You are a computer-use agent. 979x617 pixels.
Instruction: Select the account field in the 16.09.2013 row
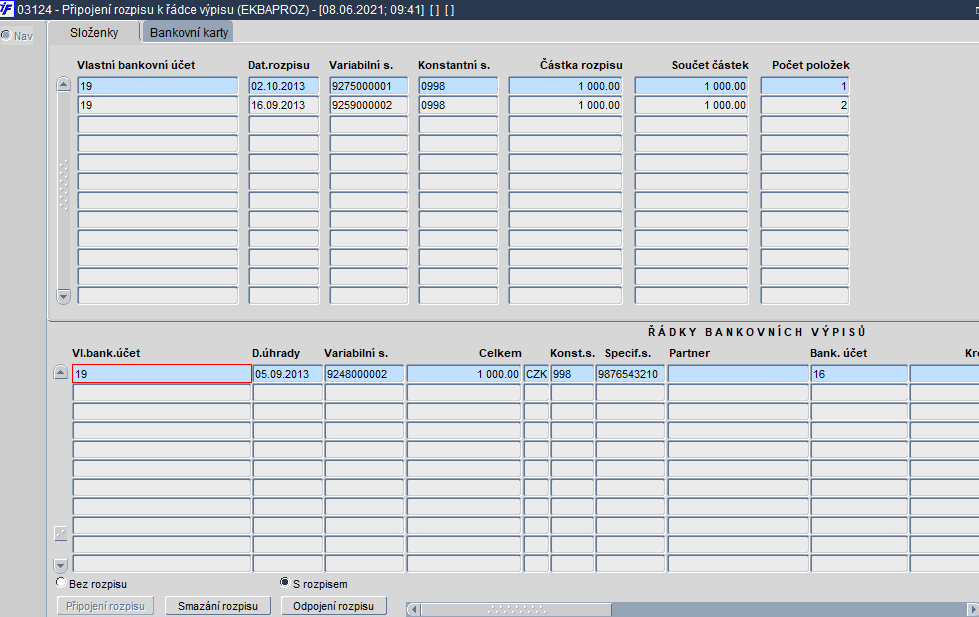point(158,105)
